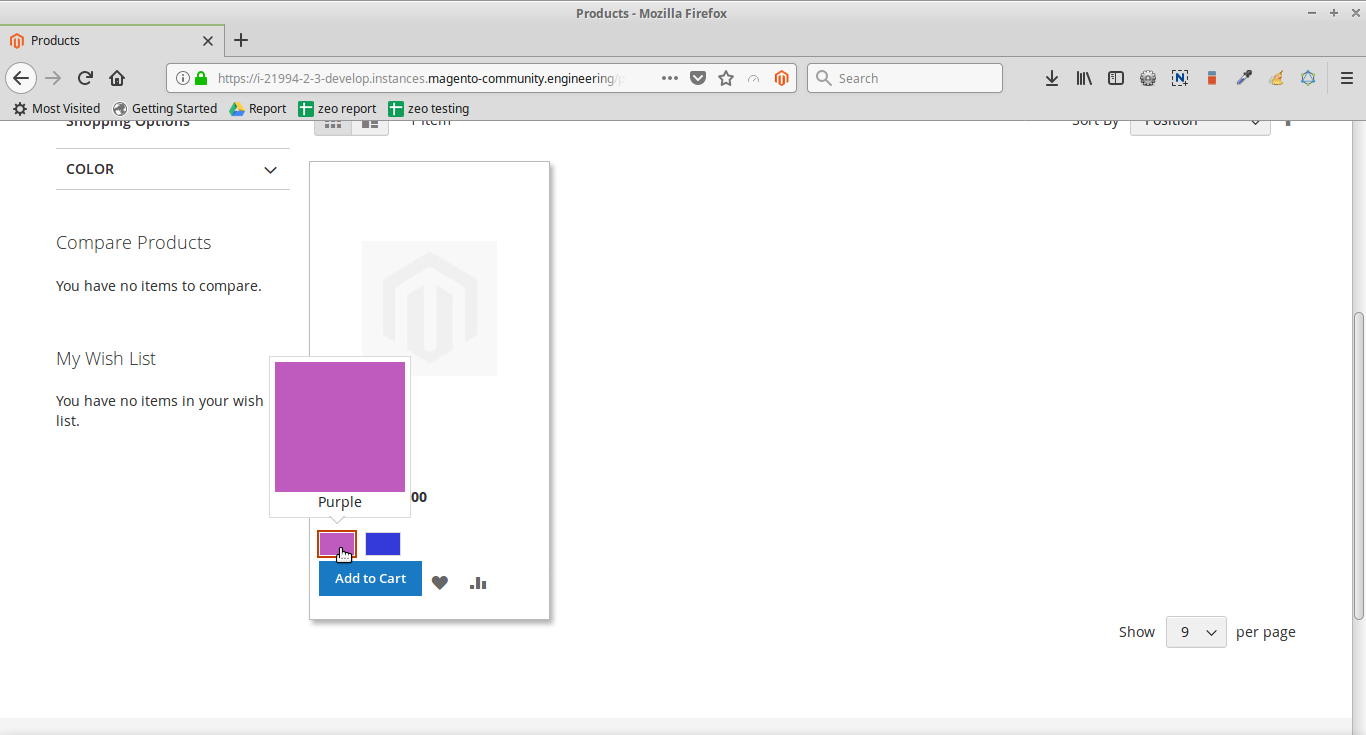1366x735 pixels.
Task: Open the Sort By dropdown
Action: (1199, 122)
